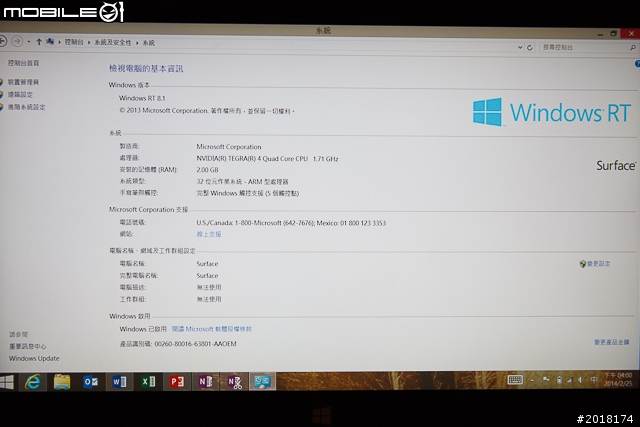Open the touch keyboard from the taskbar
The image size is (640, 427).
pos(515,380)
